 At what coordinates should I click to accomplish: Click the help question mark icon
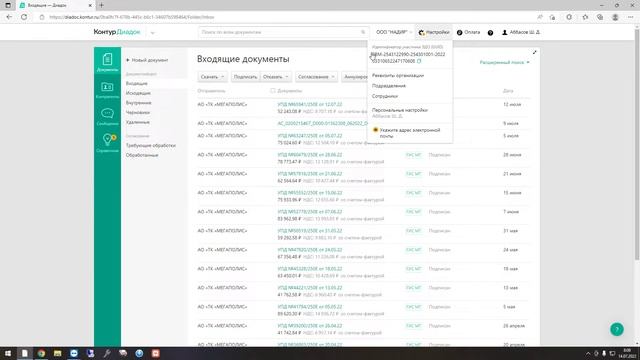click(490, 33)
